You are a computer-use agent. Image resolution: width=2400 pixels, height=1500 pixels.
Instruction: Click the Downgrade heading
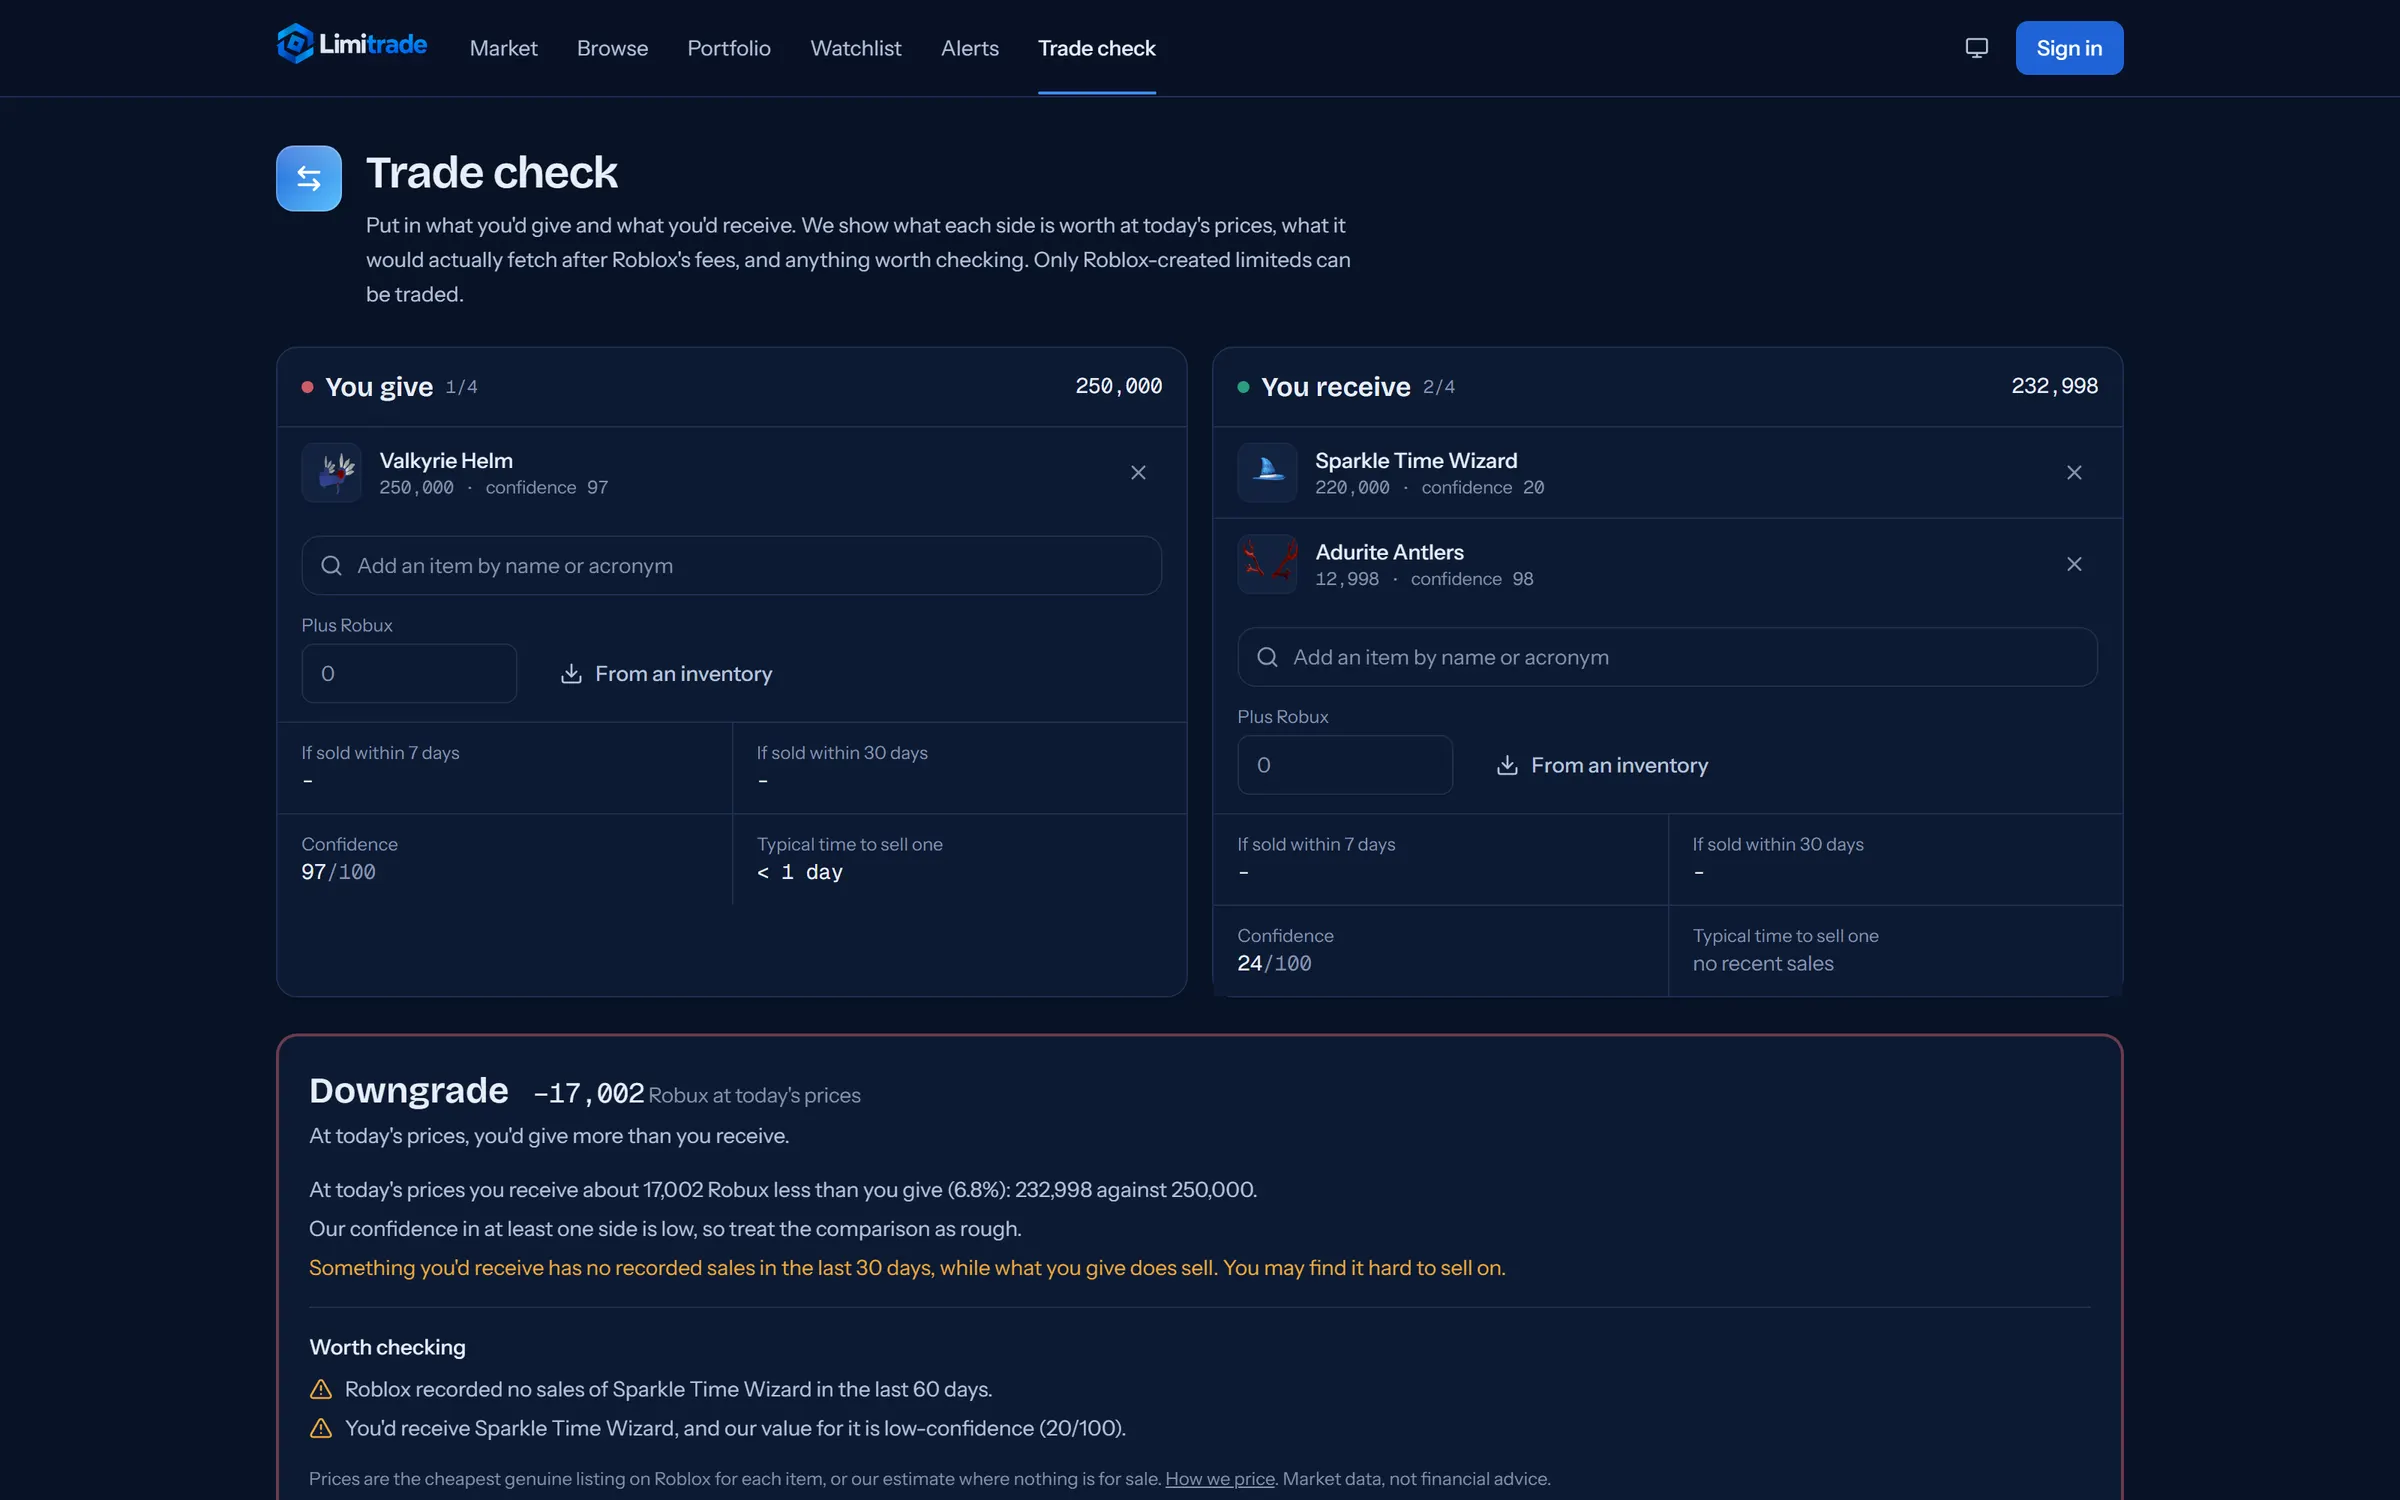click(409, 1090)
